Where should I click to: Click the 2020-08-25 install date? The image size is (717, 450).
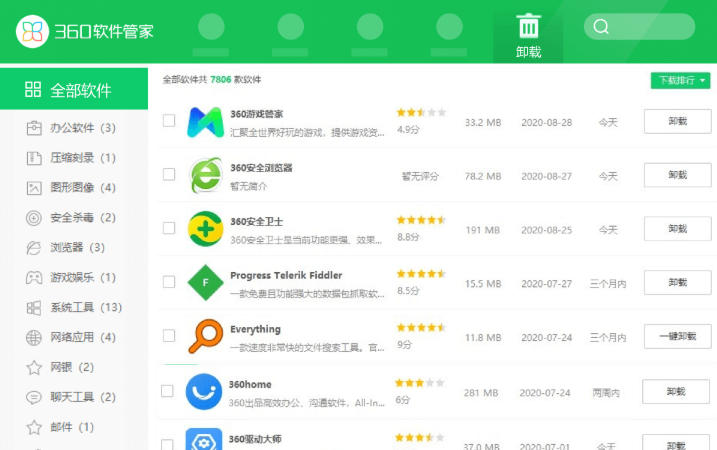[x=546, y=230]
